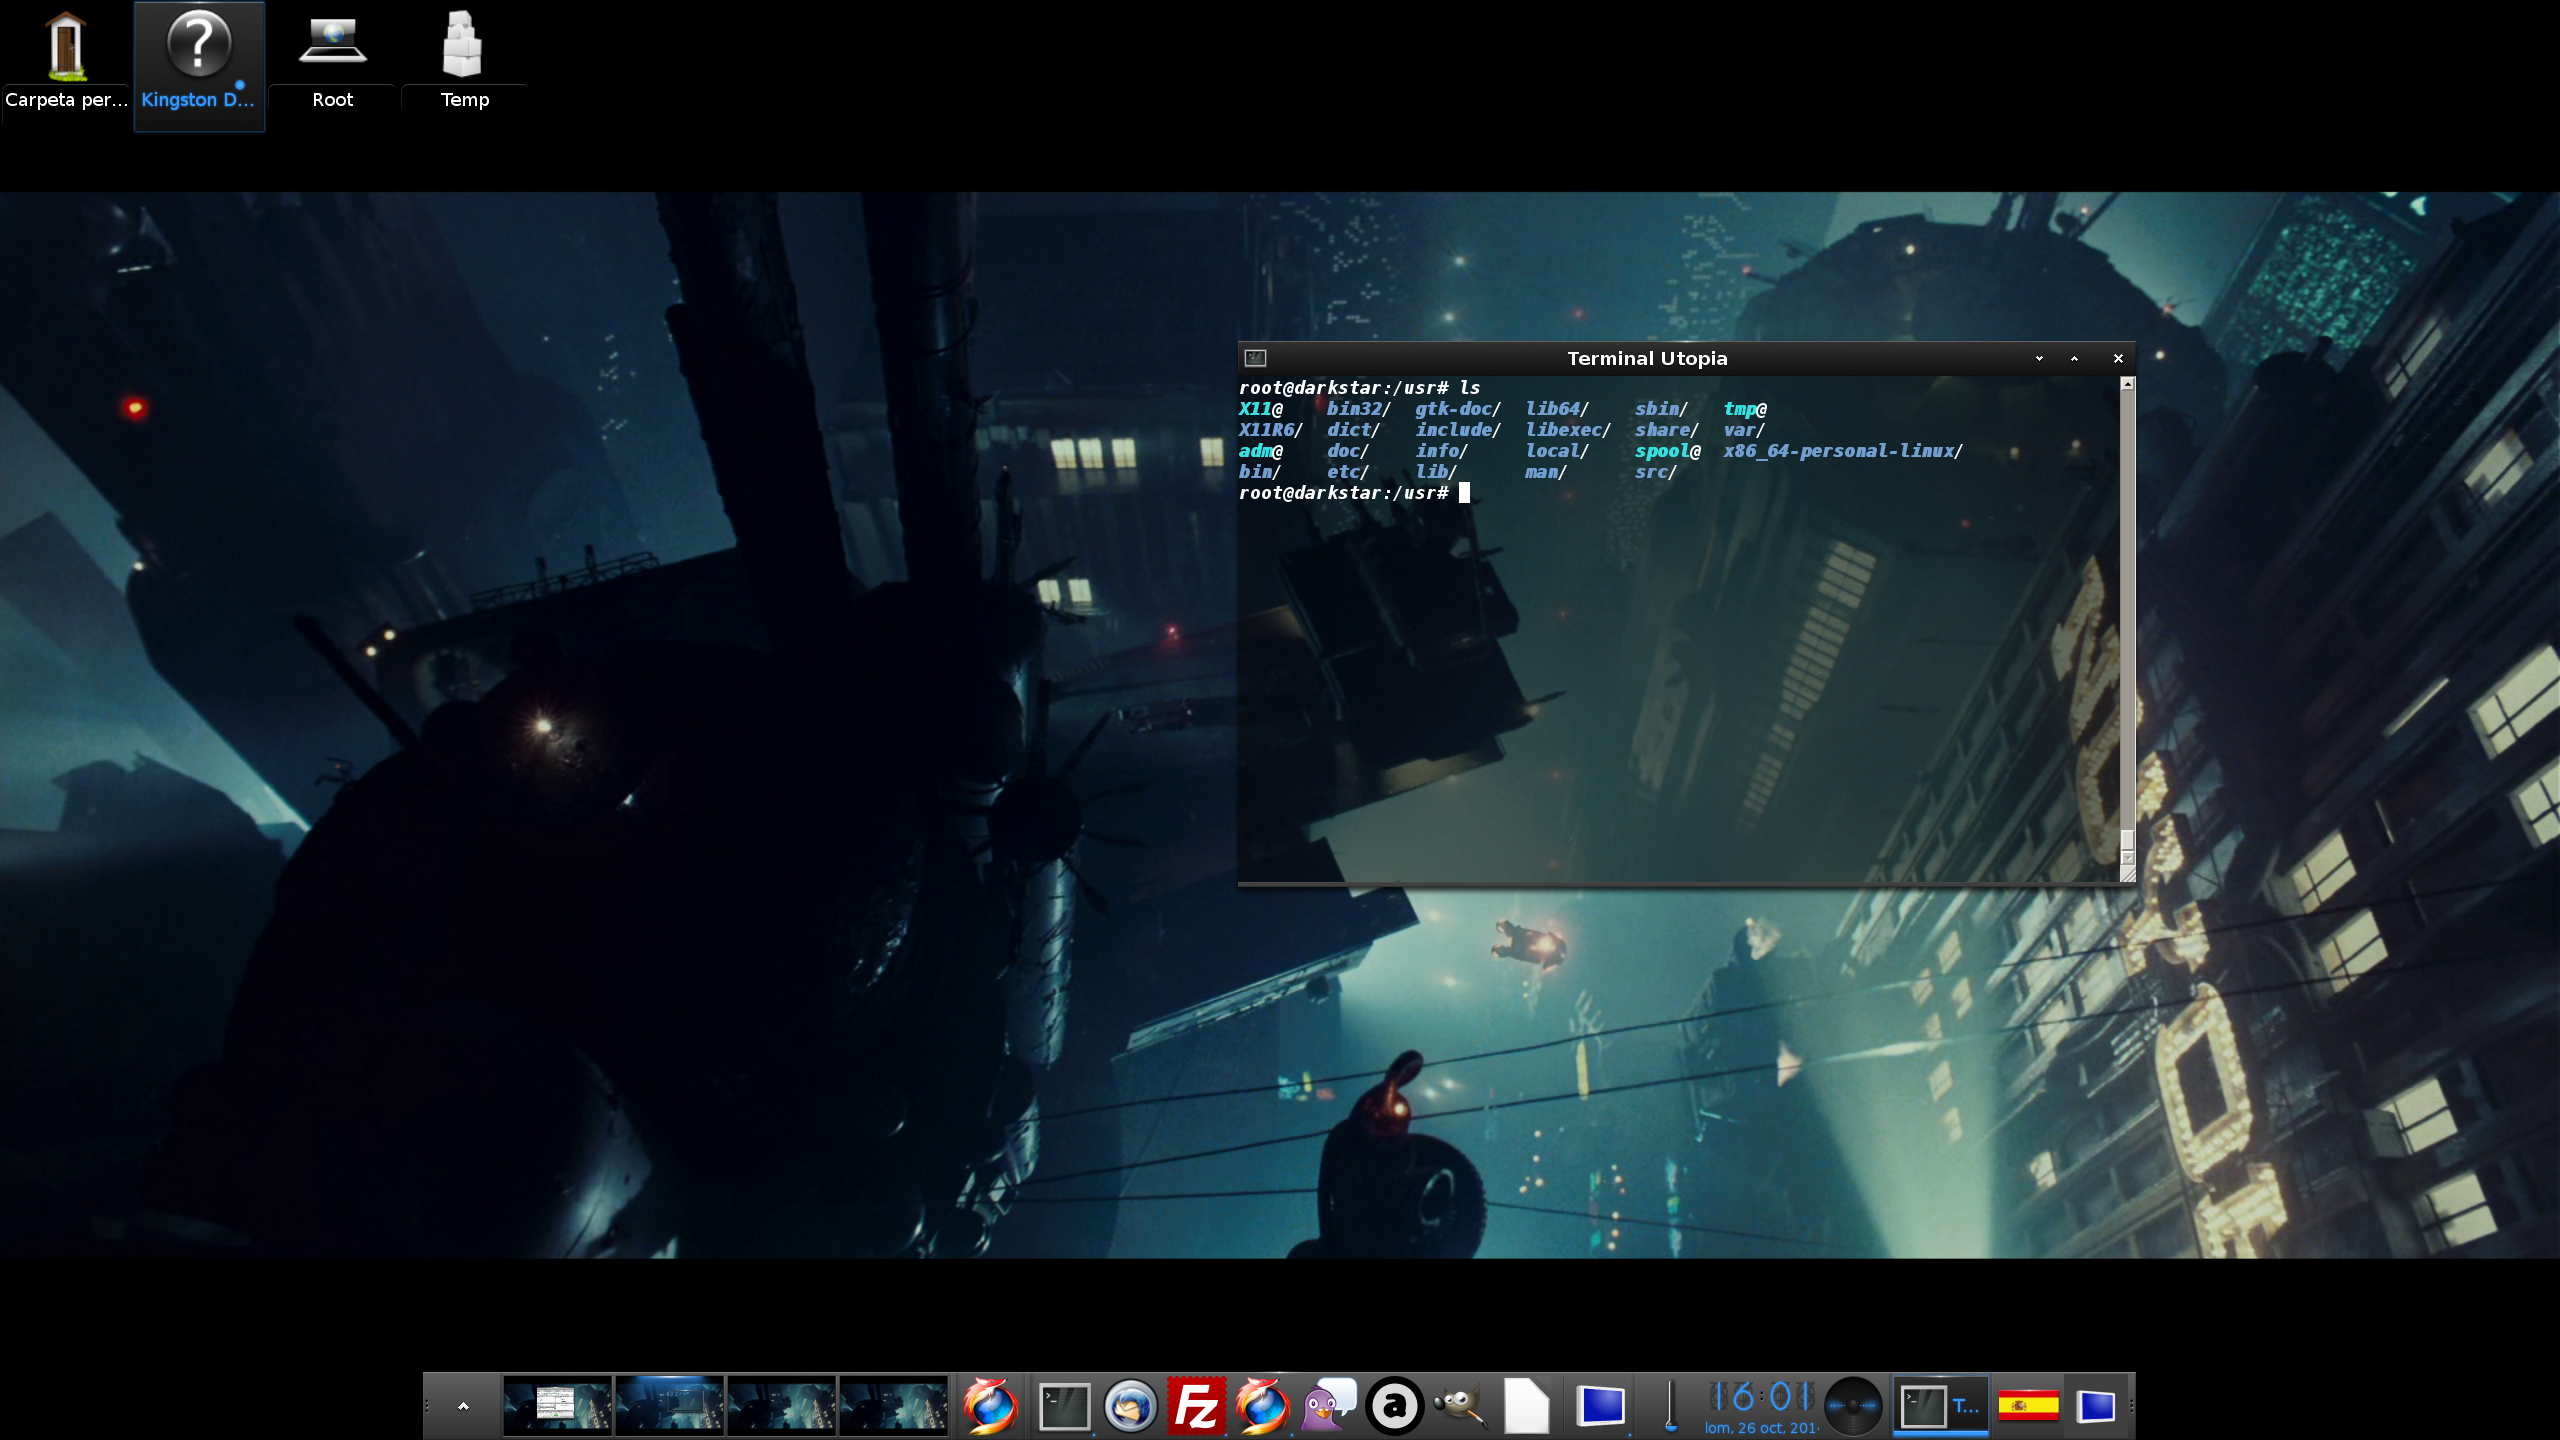Image resolution: width=2560 pixels, height=1440 pixels.
Task: Click the 'tmp@' symlink entry
Action: [1744, 409]
